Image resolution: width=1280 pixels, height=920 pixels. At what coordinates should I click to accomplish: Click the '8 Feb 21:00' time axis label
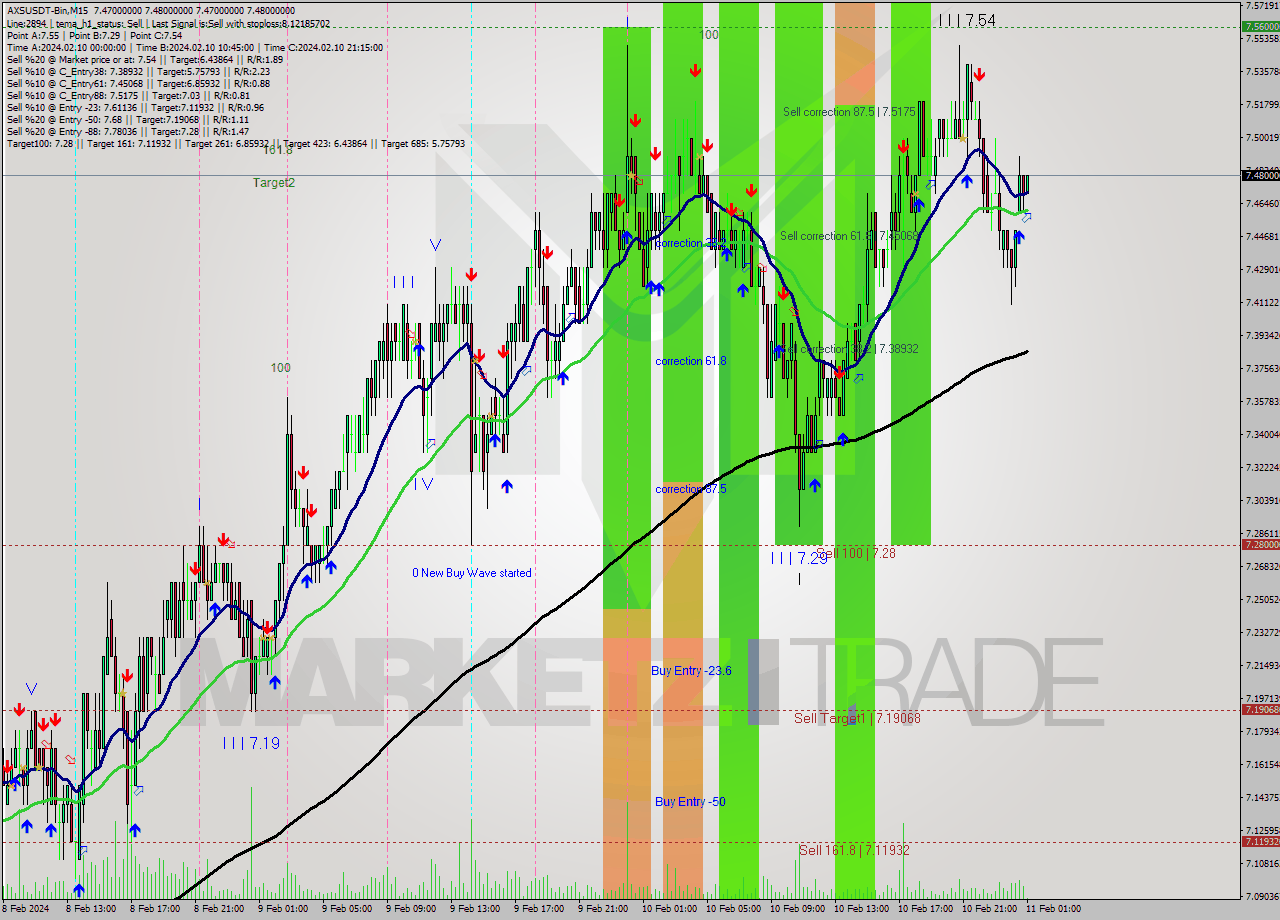click(x=220, y=909)
